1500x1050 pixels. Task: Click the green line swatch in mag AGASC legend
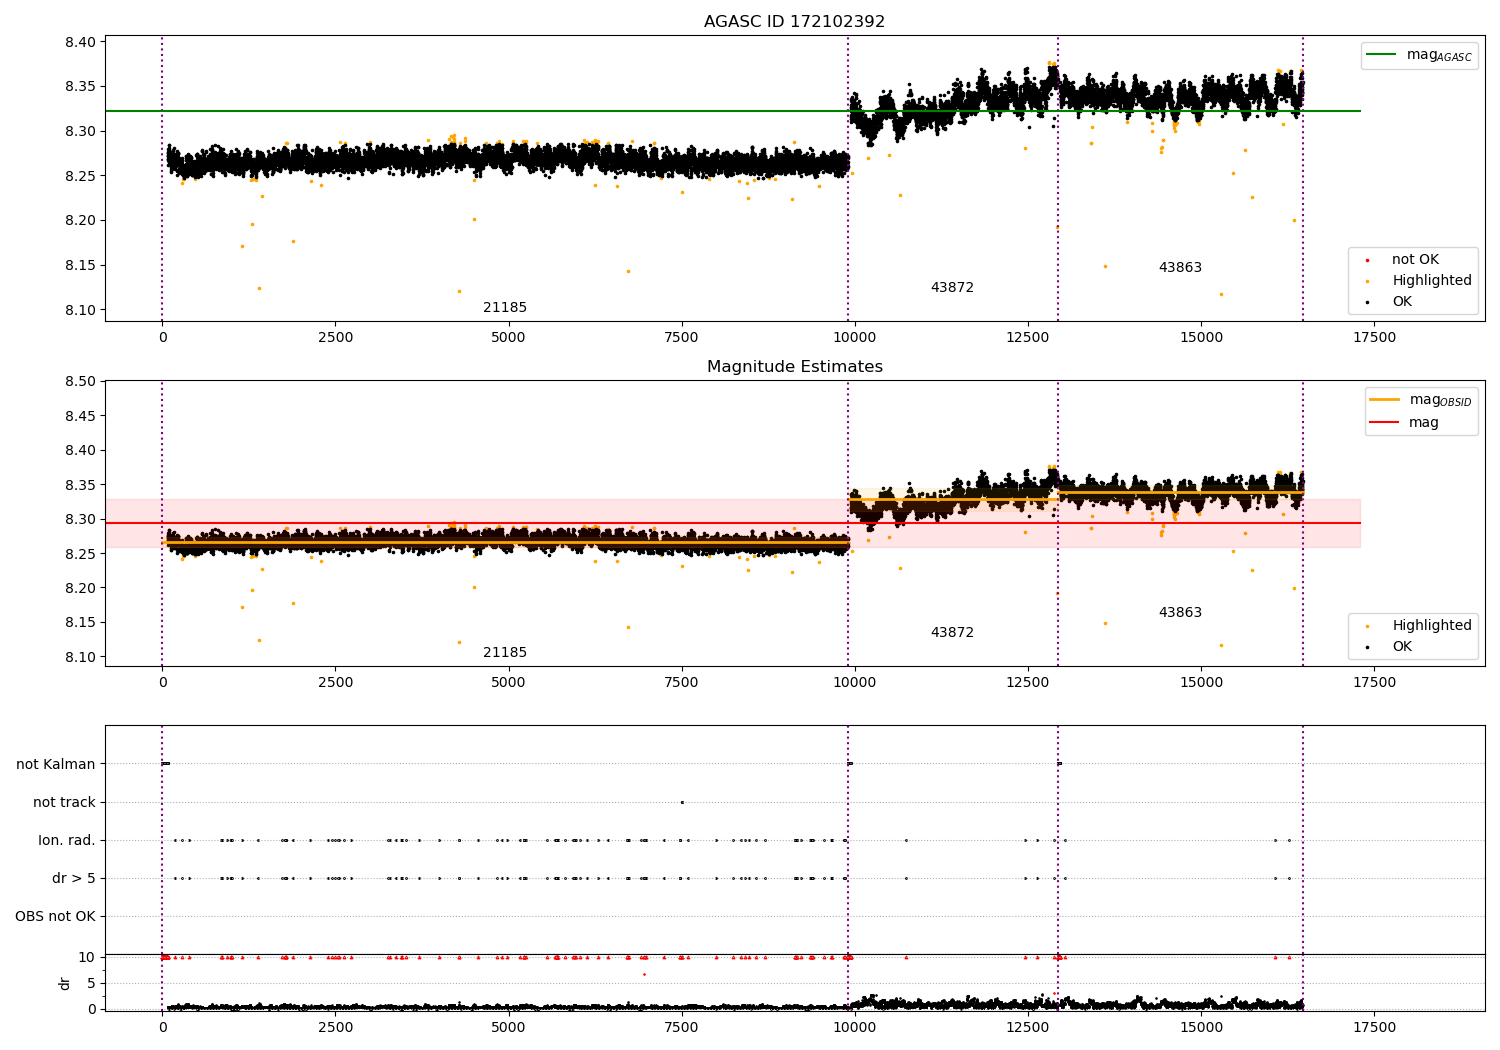[x=1381, y=54]
